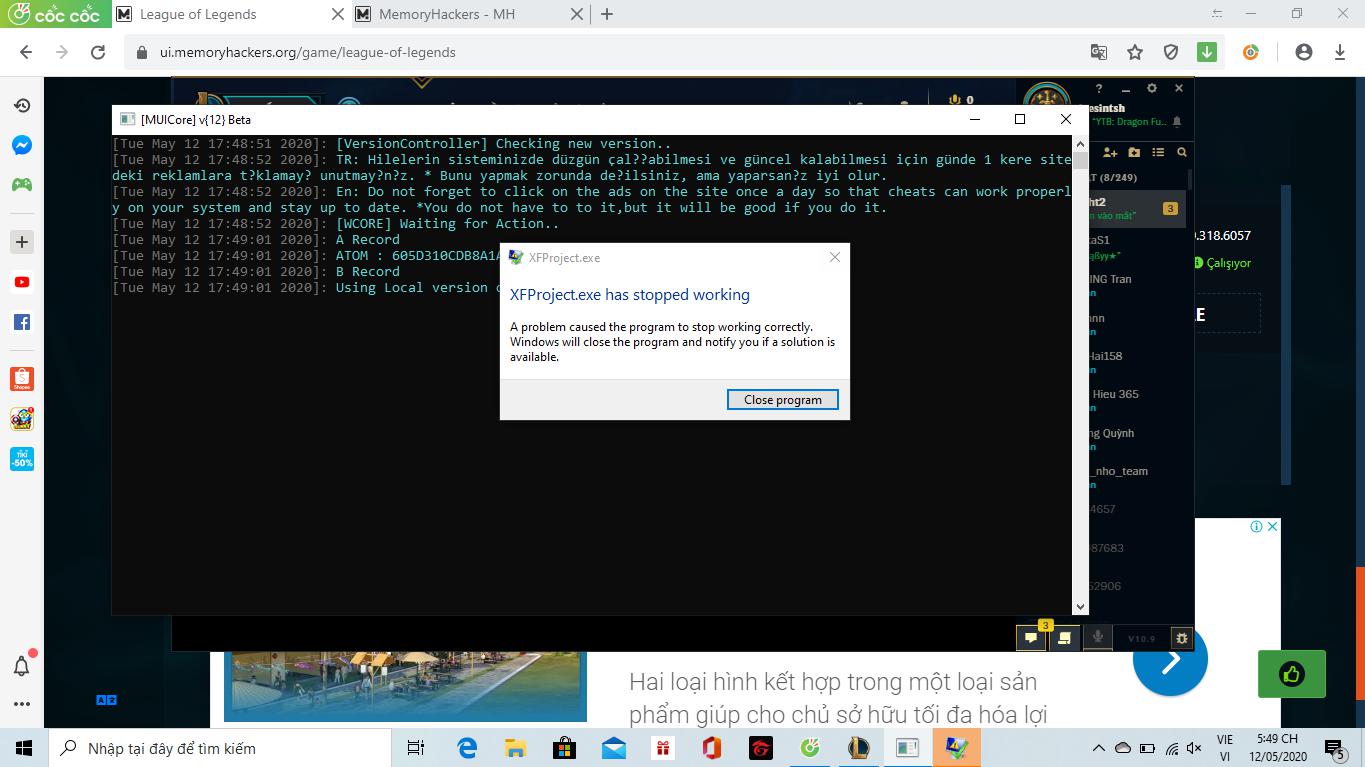Click the add friend icon in League client

click(1110, 152)
